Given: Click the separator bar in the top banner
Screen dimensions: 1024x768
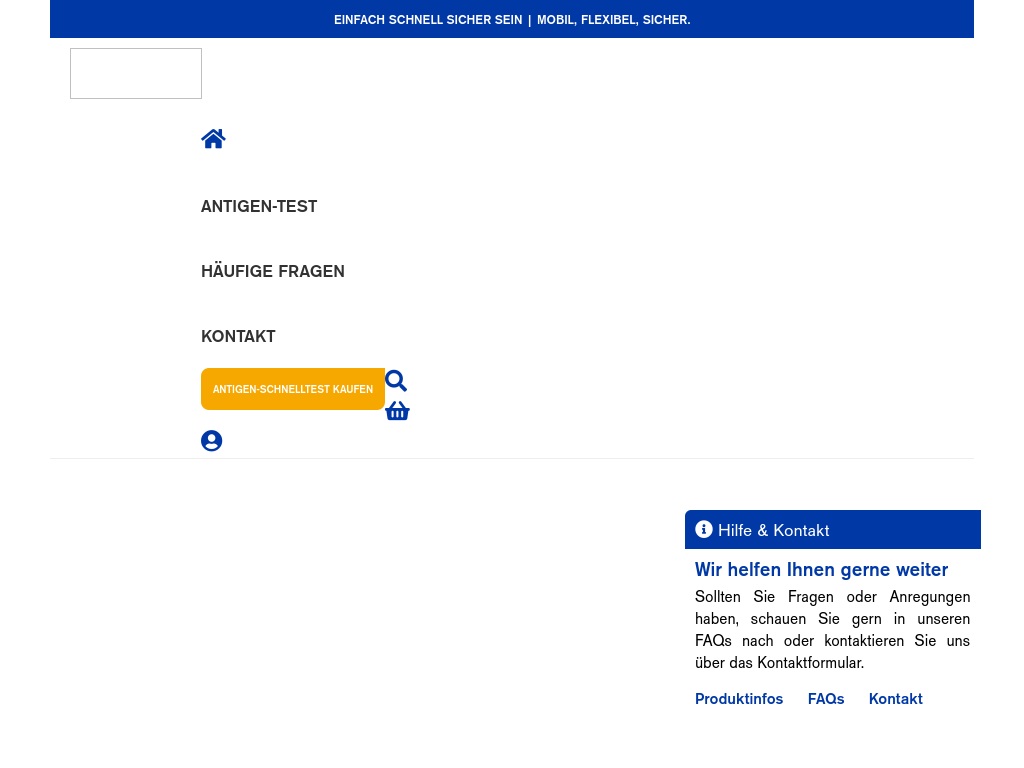Looking at the screenshot, I should tap(530, 20).
